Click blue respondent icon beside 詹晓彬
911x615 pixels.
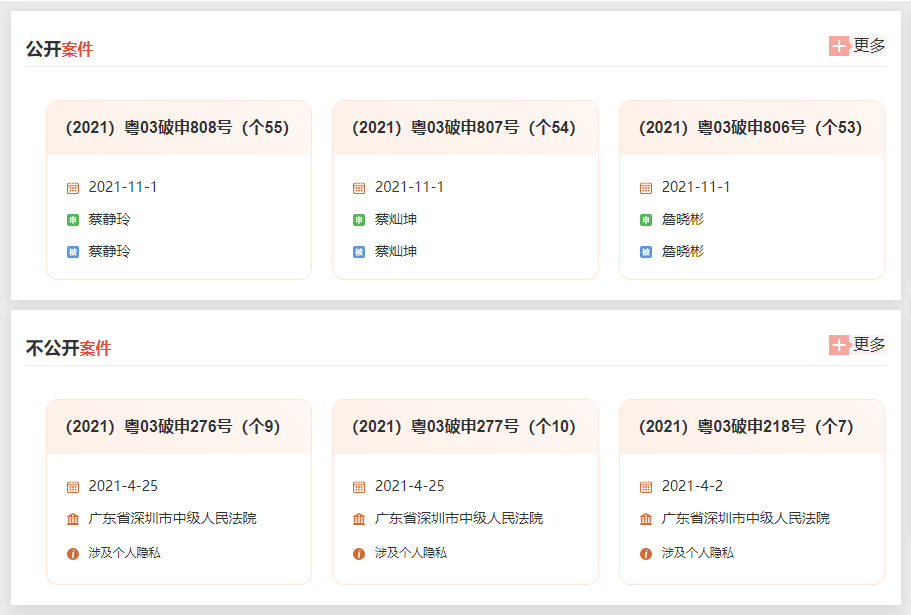click(x=646, y=252)
